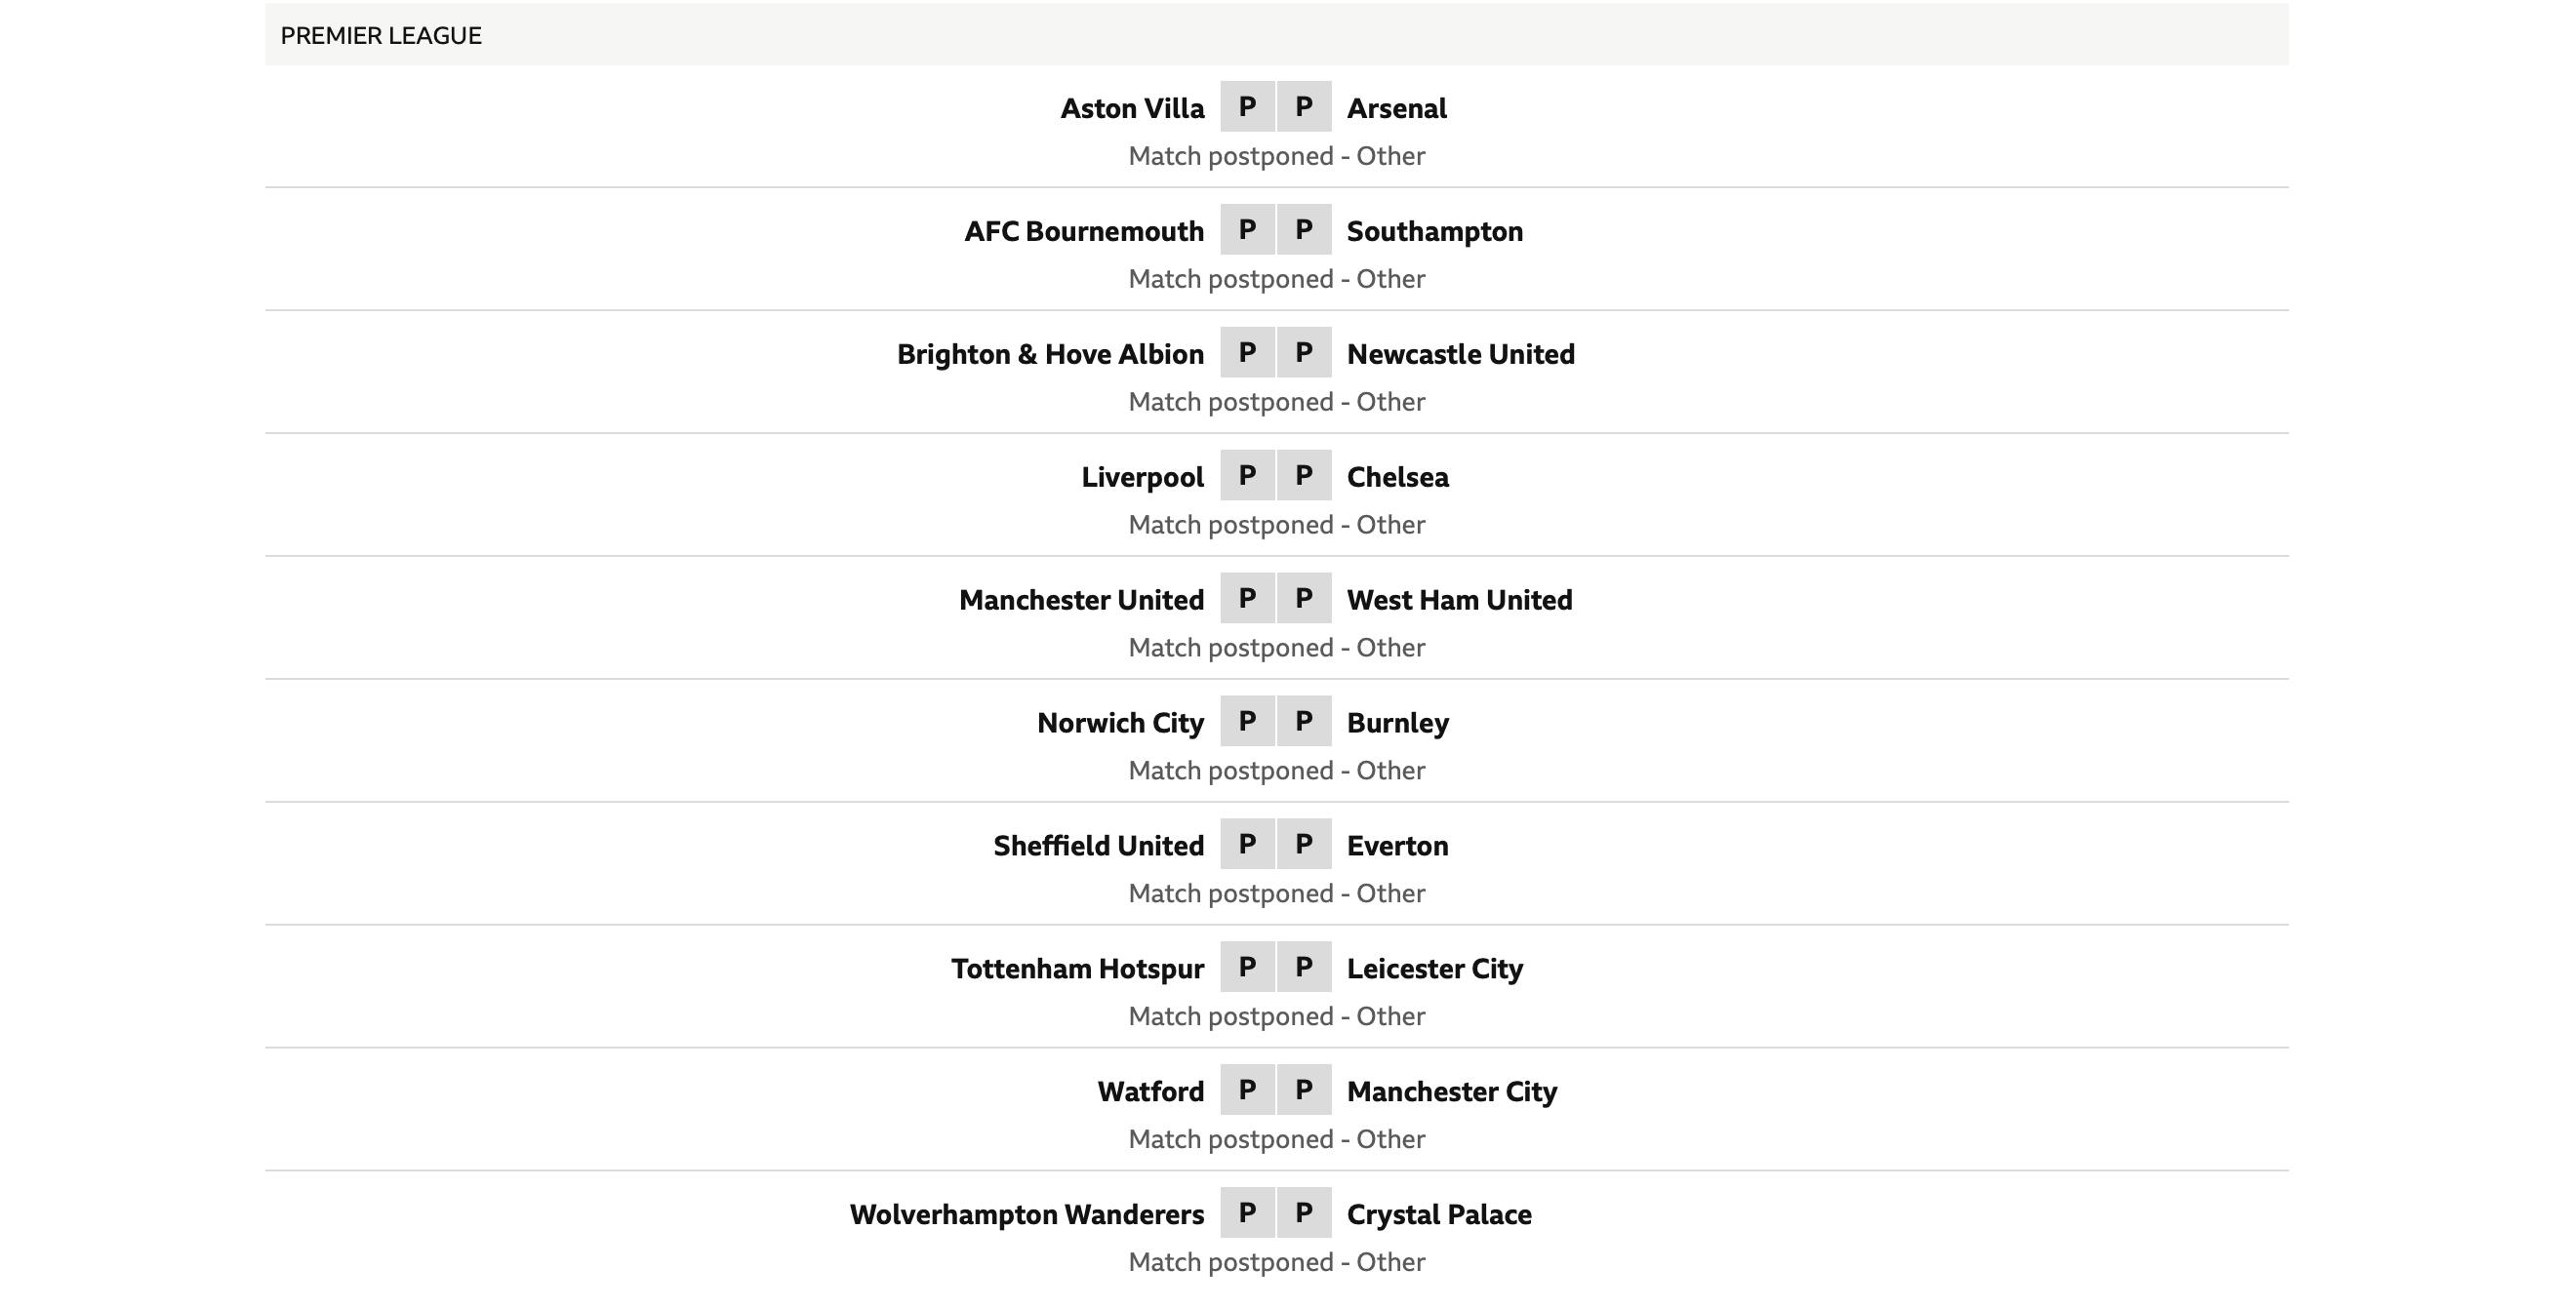Image resolution: width=2576 pixels, height=1309 pixels.
Task: Open the Manchester United team name
Action: 1081,600
